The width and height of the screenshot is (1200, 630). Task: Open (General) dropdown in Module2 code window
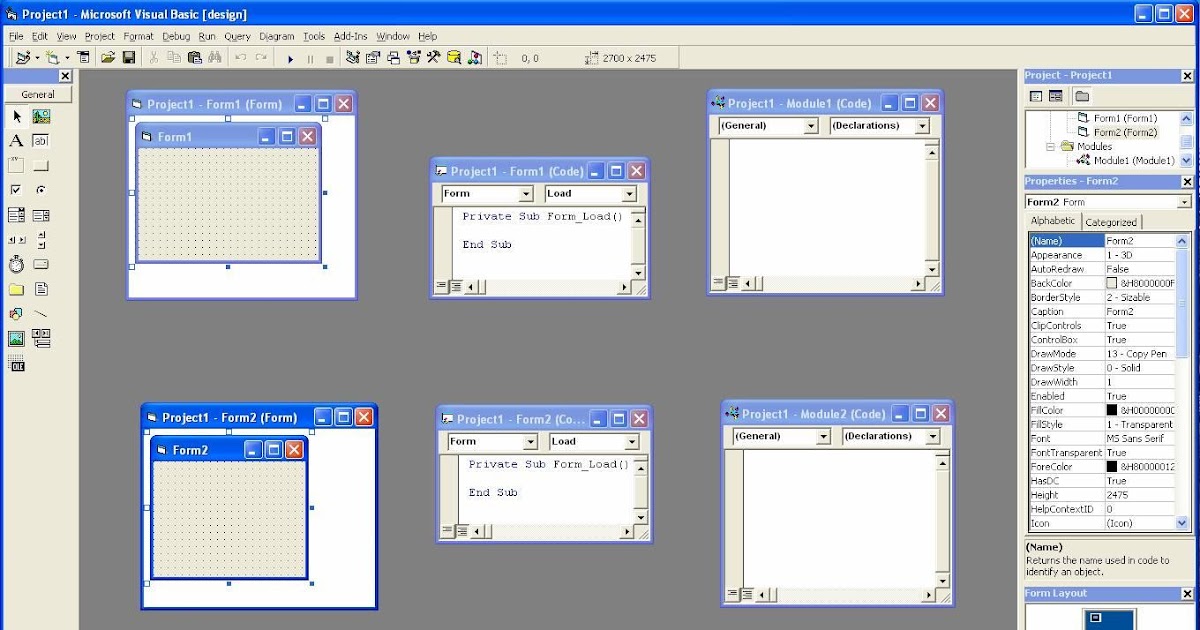click(x=823, y=437)
